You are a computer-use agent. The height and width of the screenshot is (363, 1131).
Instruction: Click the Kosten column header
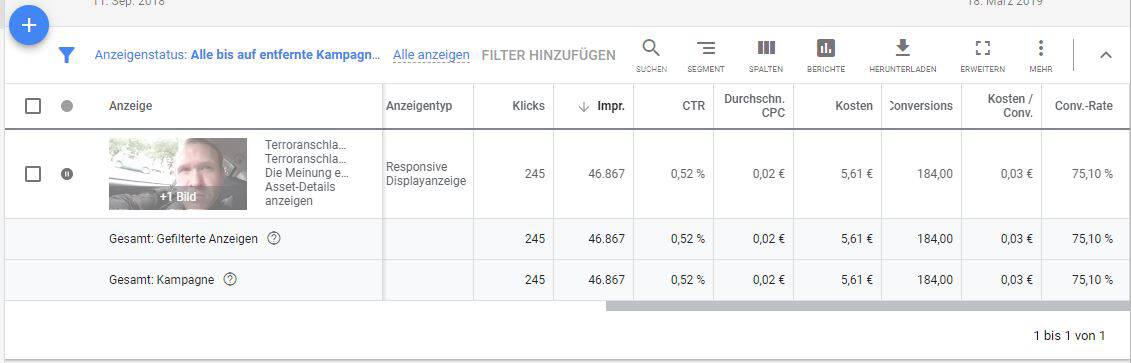click(x=854, y=106)
